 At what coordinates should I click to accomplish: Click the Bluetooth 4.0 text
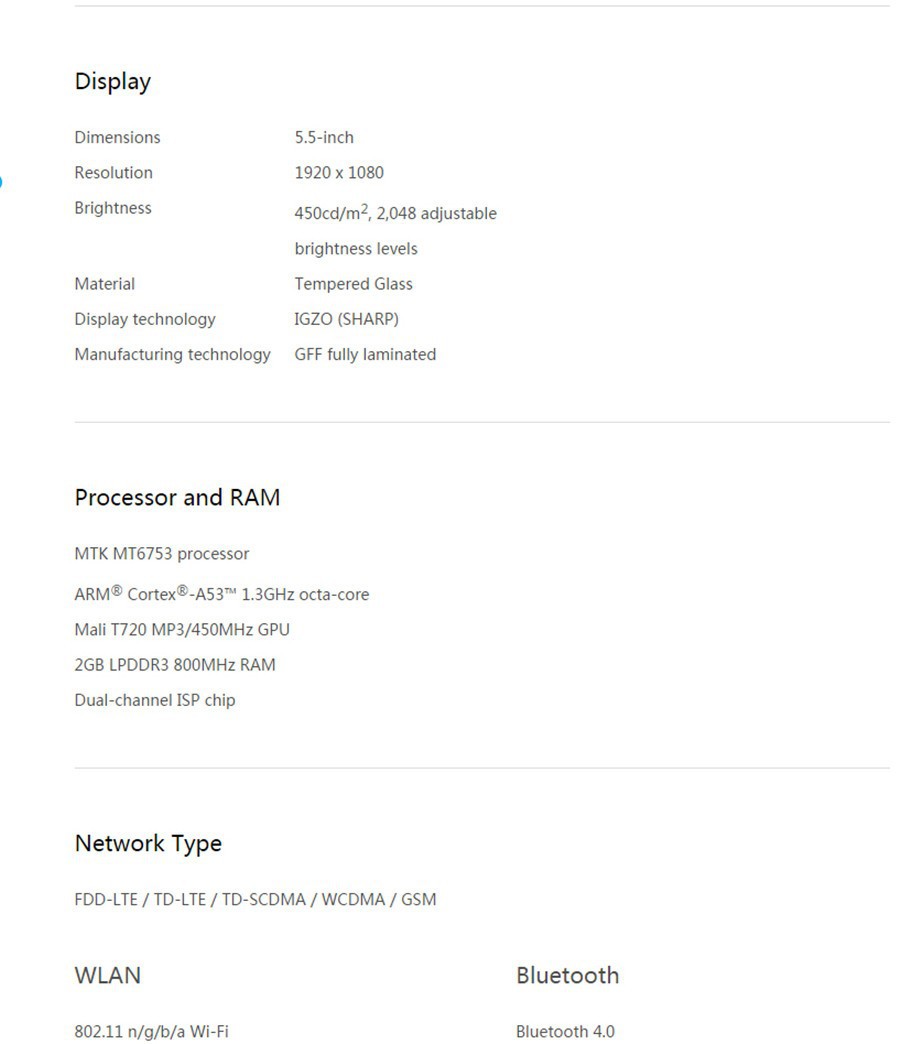coord(565,1031)
